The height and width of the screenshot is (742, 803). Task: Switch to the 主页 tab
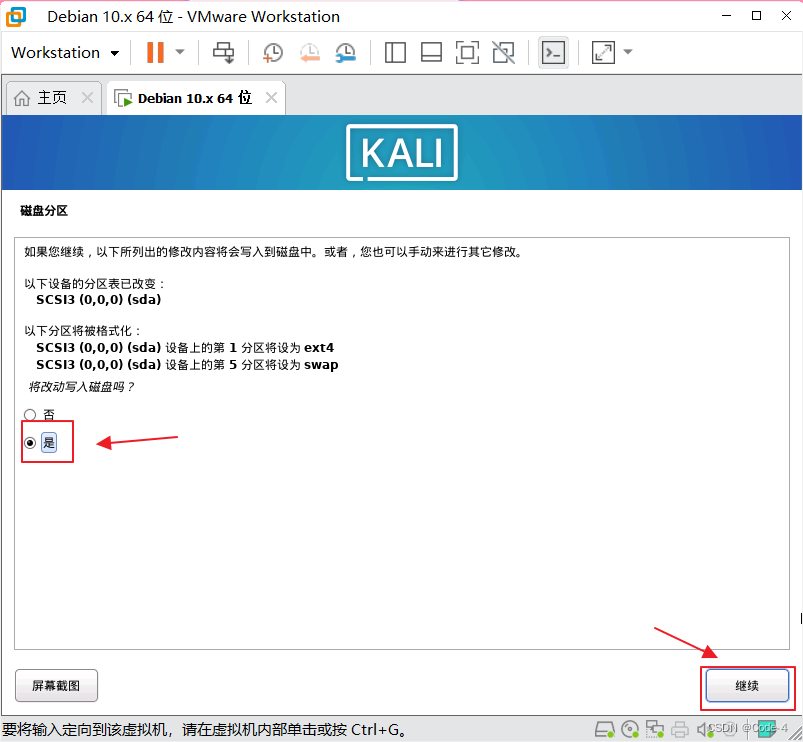(x=48, y=97)
